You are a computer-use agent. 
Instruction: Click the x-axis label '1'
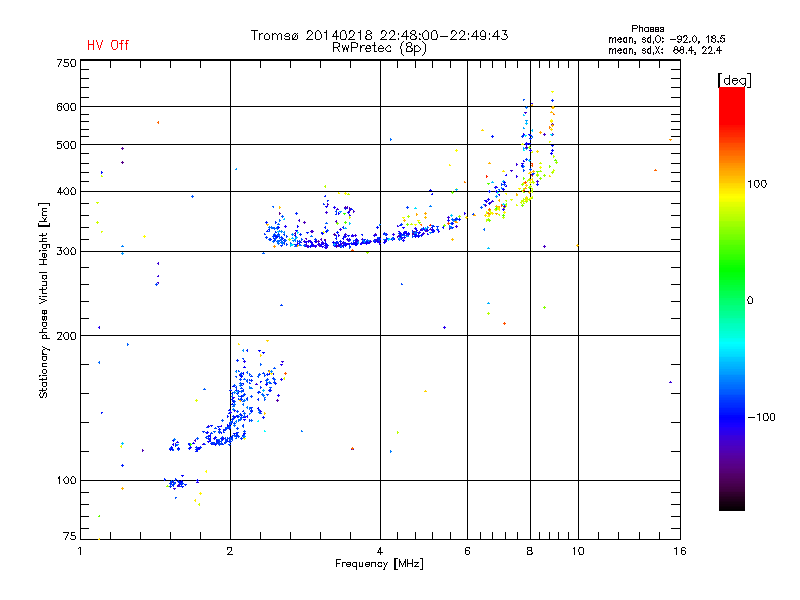[x=80, y=551]
